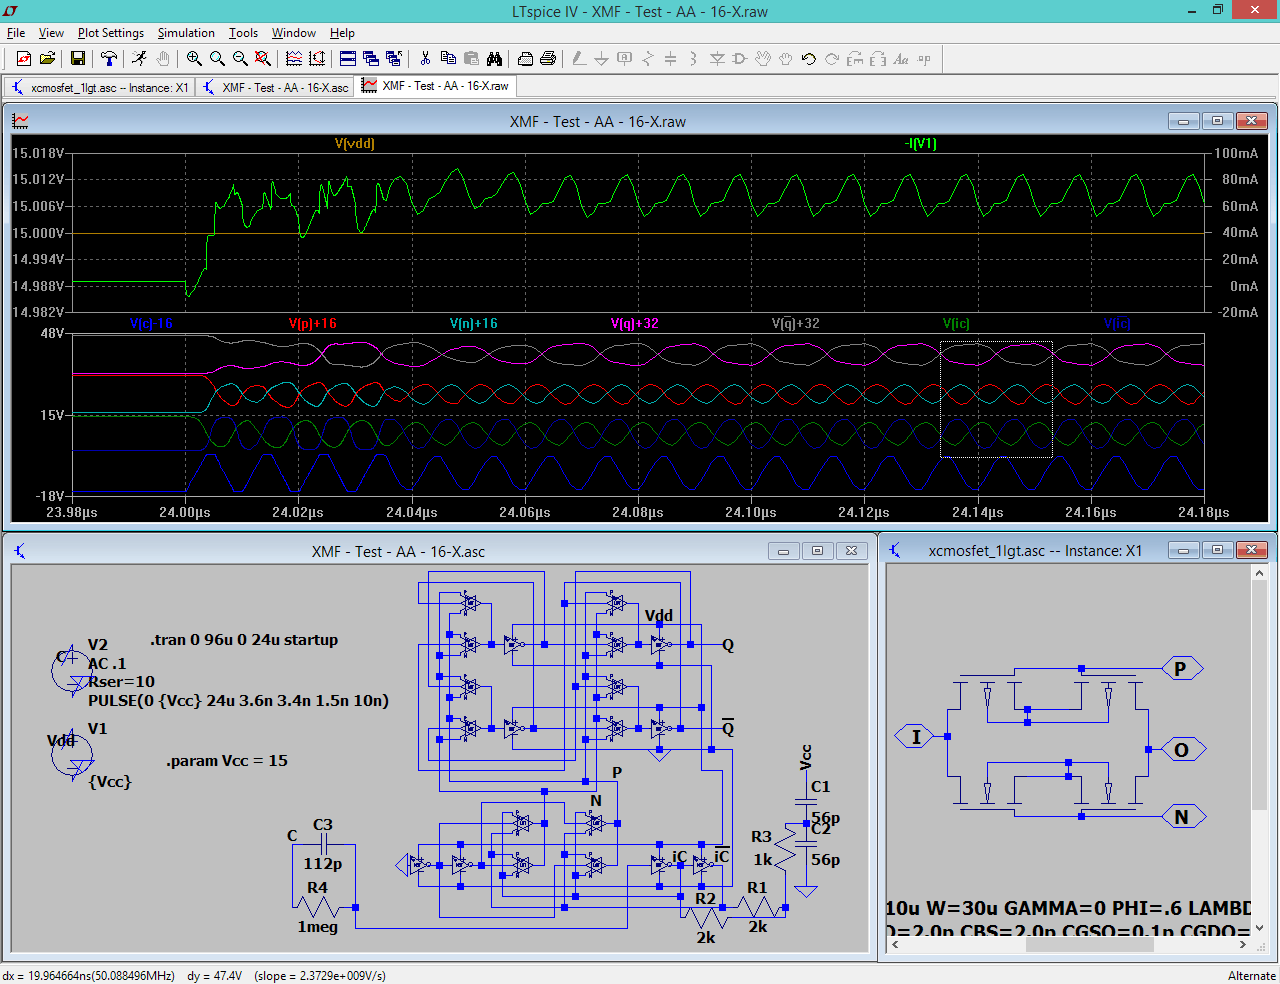Open the Tools menu
1280x984 pixels.
pyautogui.click(x=243, y=33)
